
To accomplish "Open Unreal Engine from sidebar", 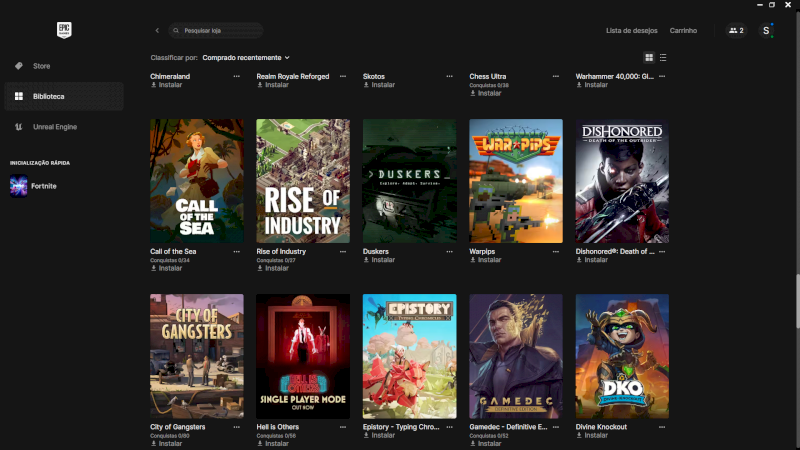I will pyautogui.click(x=54, y=127).
